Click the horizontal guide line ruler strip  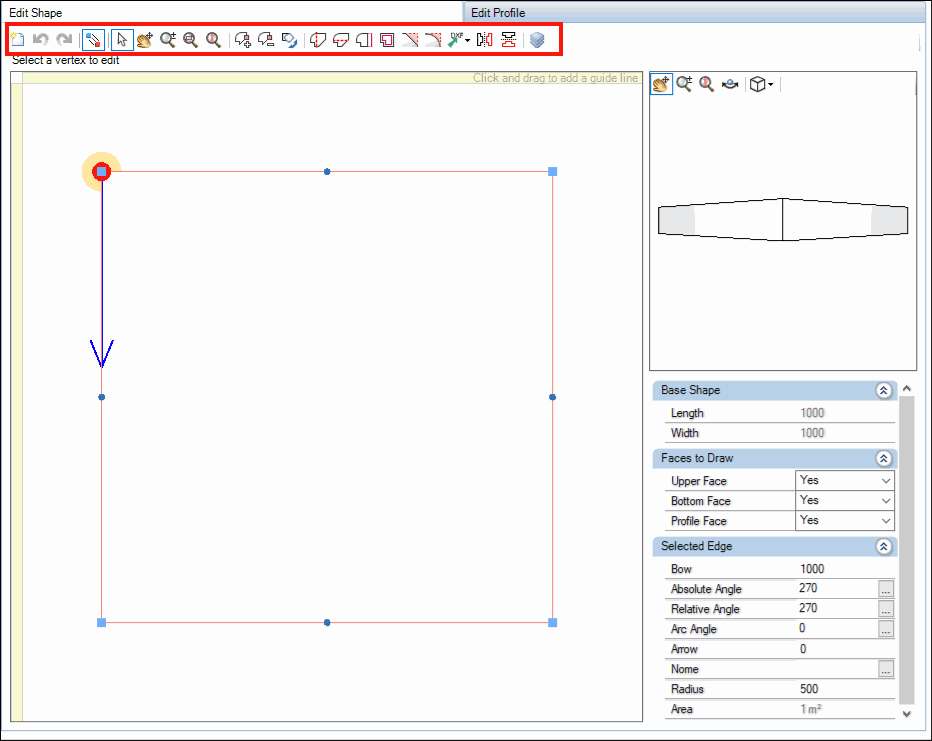click(332, 78)
